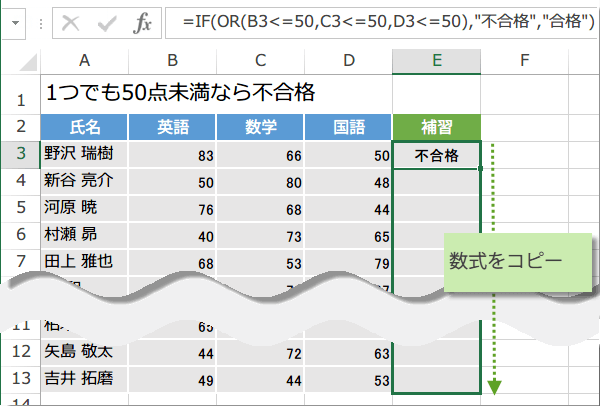Select English score 50 in row 4
Image resolution: width=600 pixels, height=406 pixels.
click(x=172, y=182)
